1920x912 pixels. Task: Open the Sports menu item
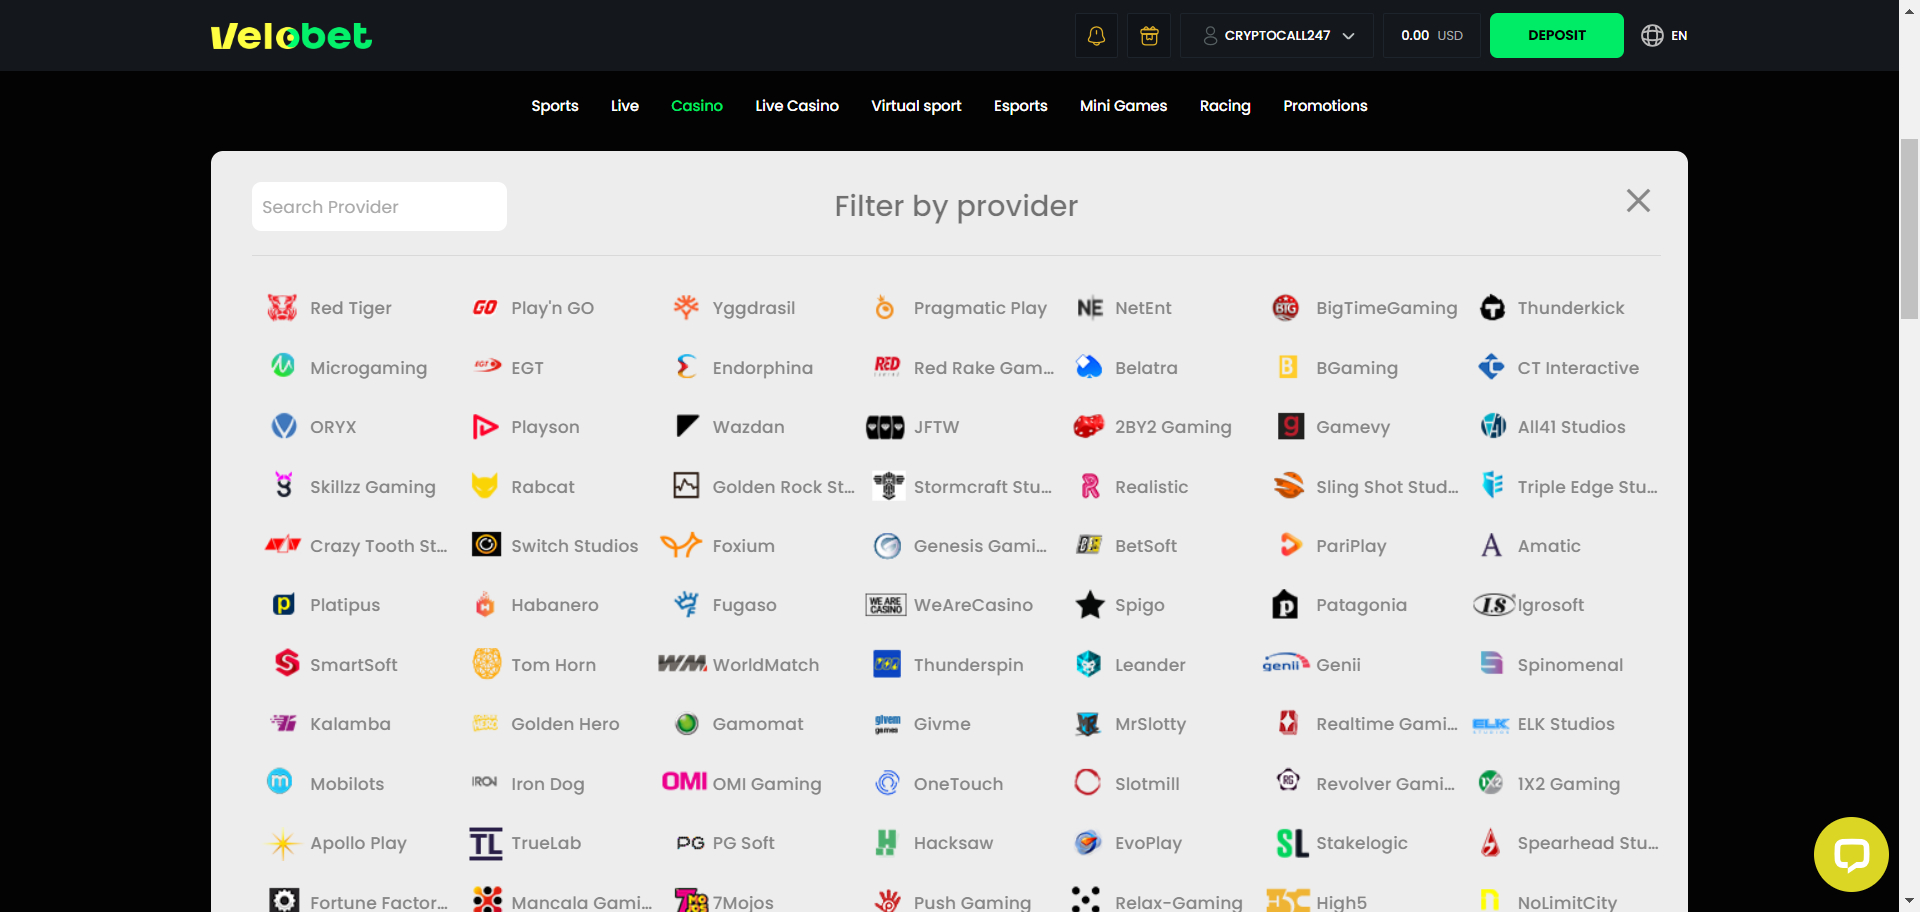tap(555, 106)
